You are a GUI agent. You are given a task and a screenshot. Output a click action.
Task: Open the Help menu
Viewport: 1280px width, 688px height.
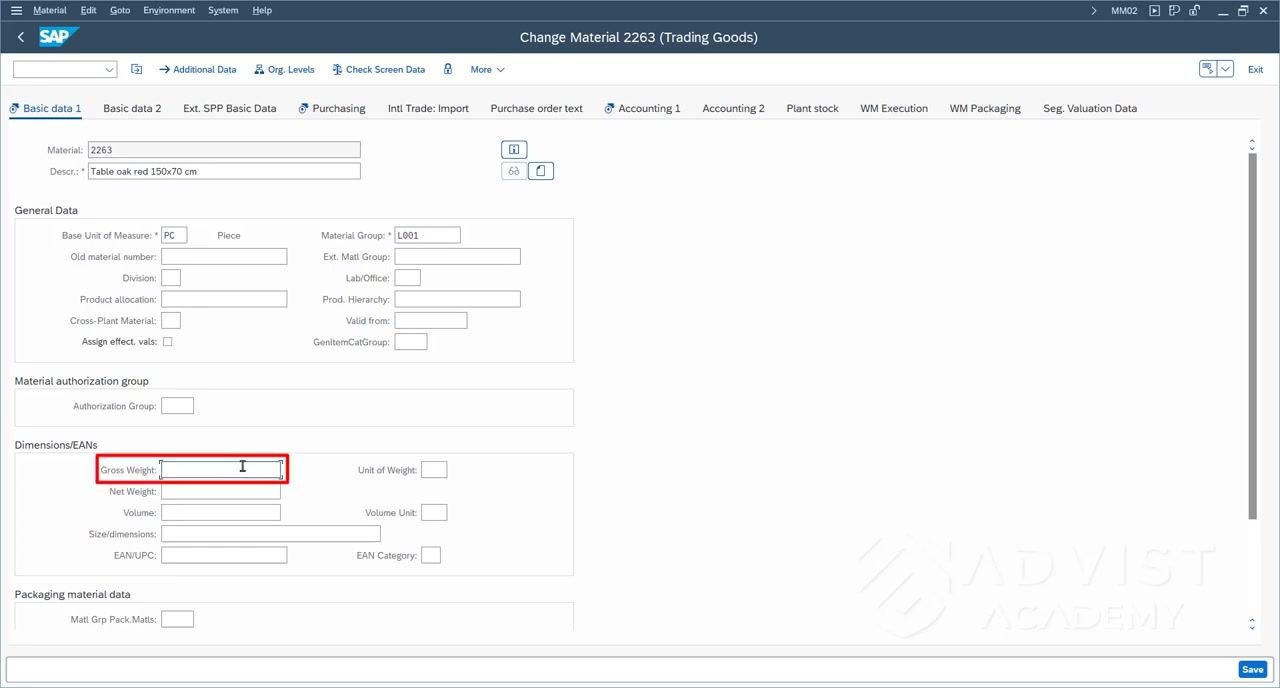[262, 11]
